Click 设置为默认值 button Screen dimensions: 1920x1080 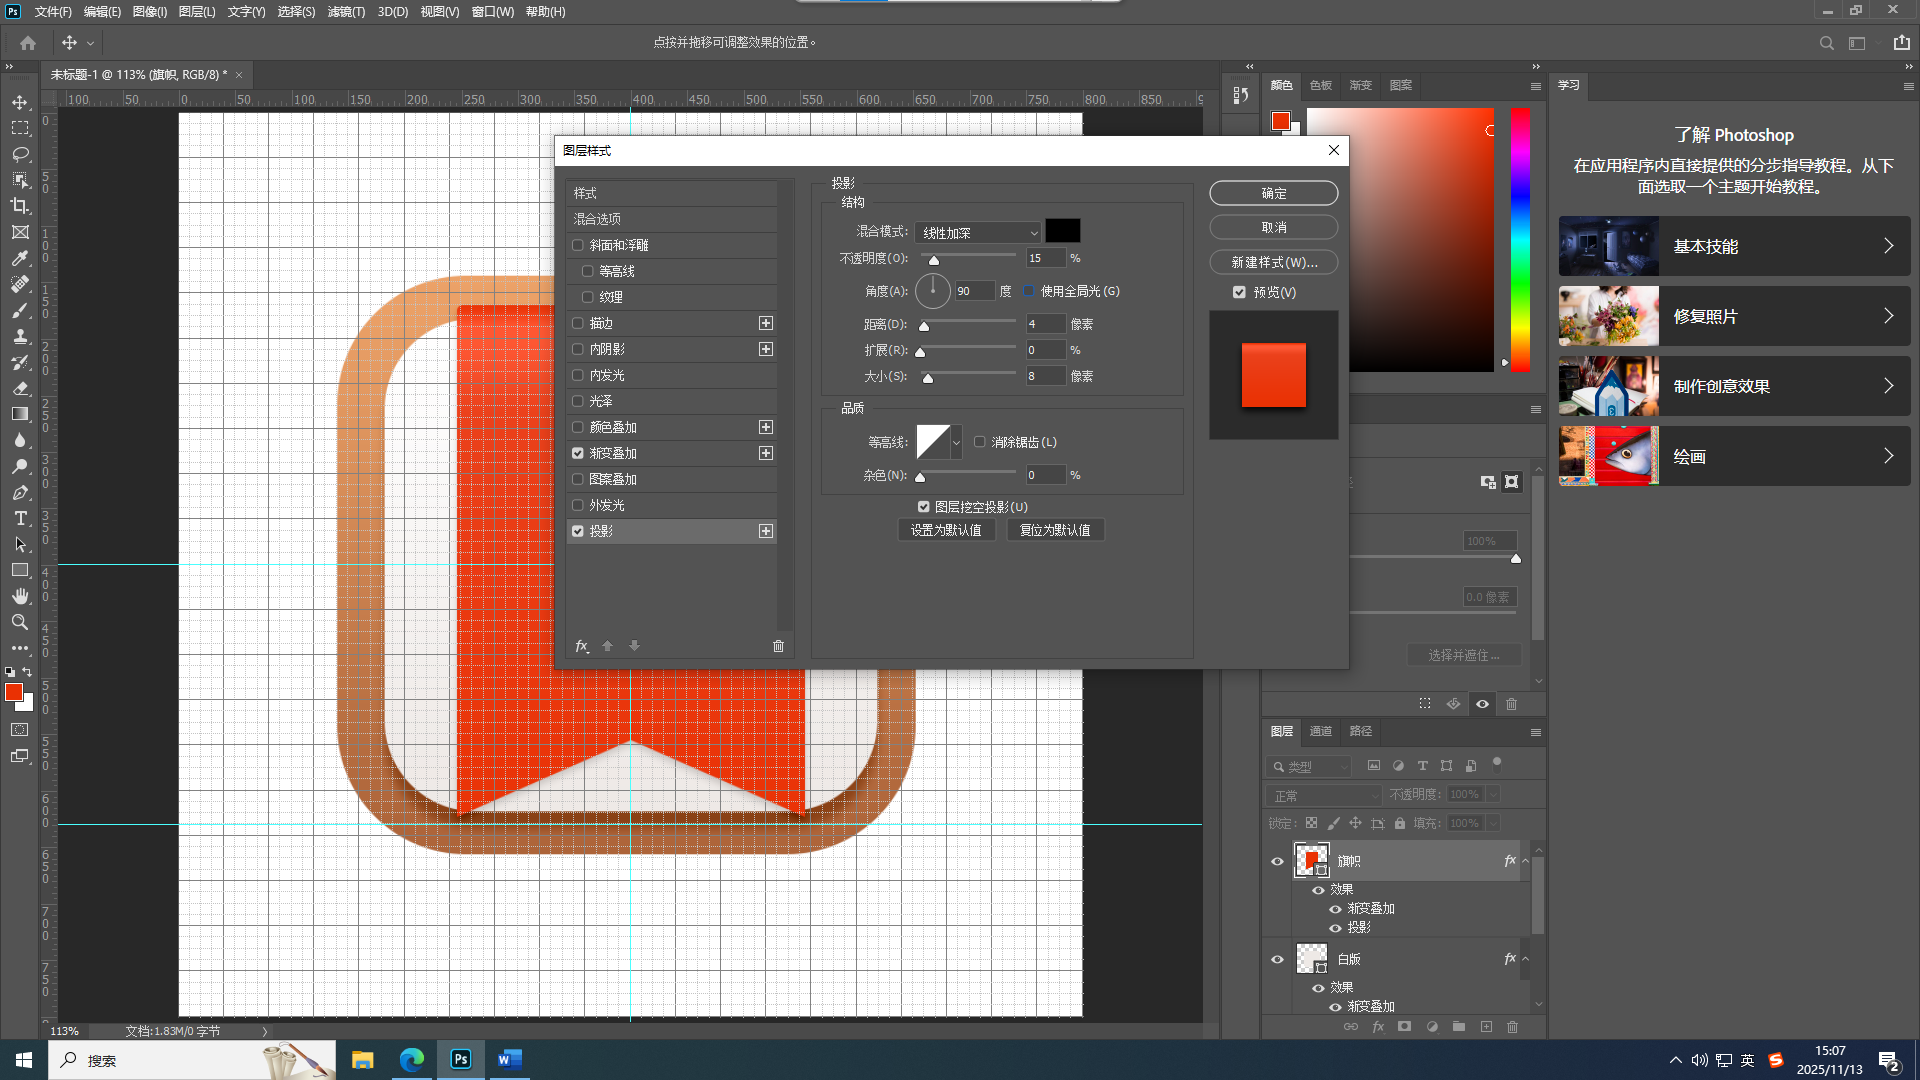(x=945, y=530)
